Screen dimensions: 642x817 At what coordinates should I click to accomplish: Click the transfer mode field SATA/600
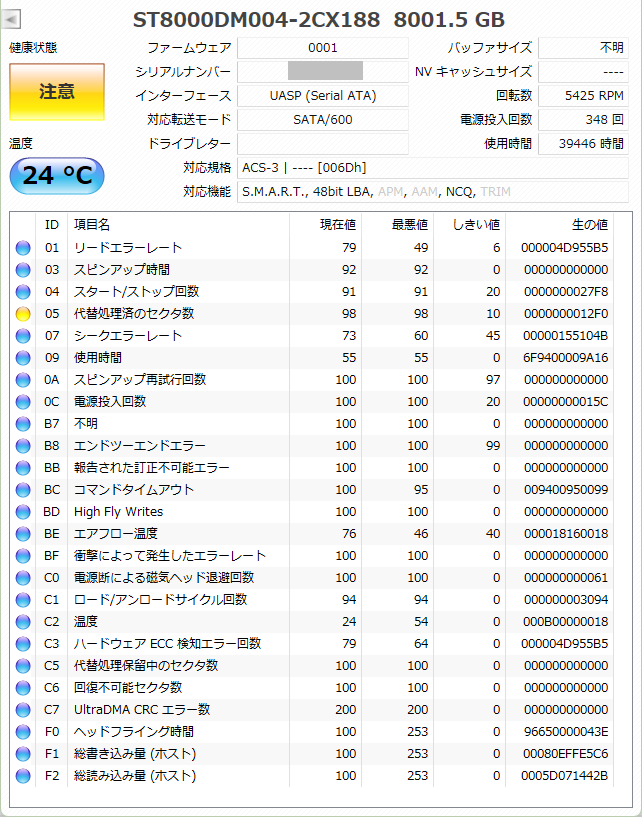pyautogui.click(x=323, y=120)
